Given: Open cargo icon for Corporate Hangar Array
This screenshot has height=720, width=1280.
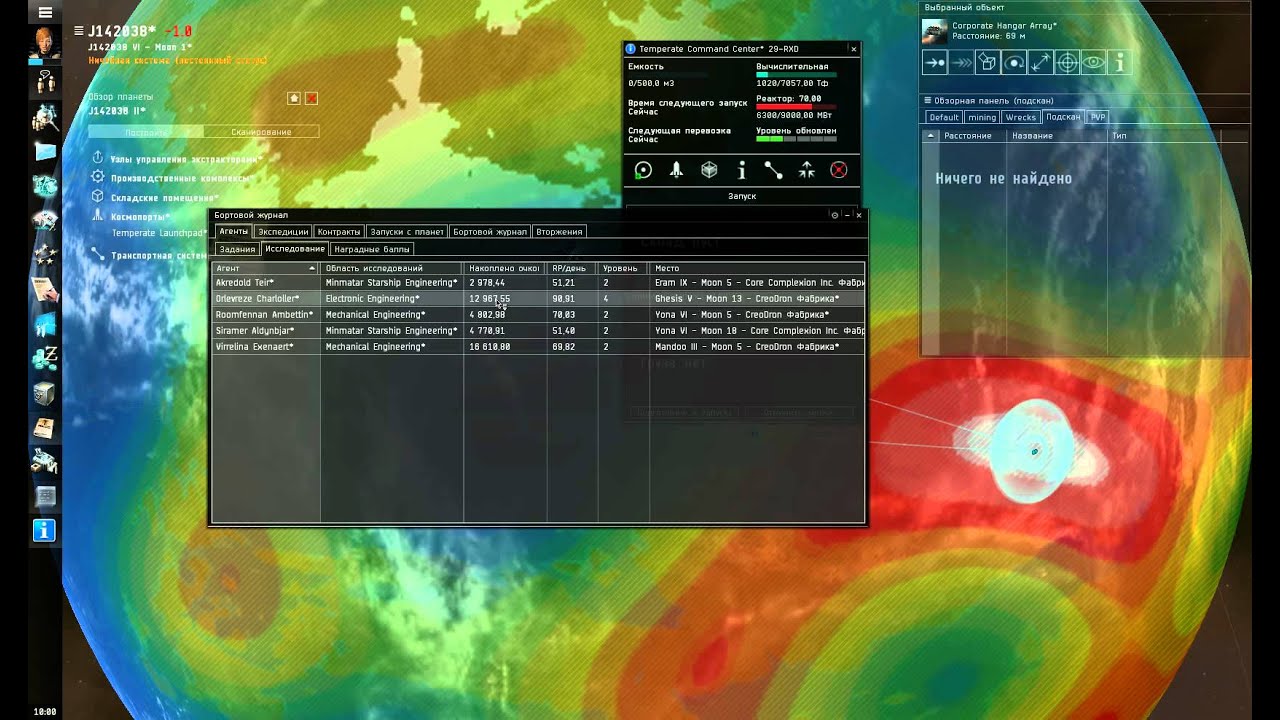Looking at the screenshot, I should pos(987,62).
